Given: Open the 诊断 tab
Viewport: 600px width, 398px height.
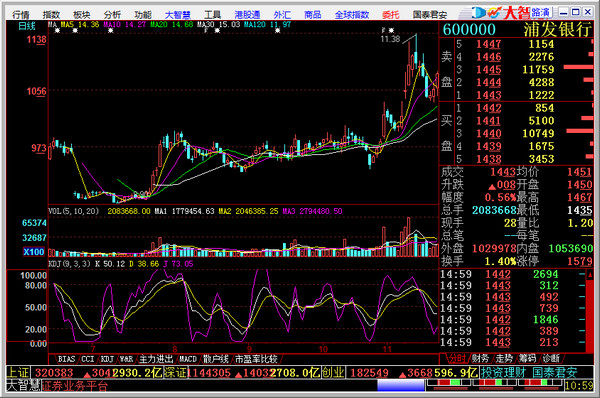Looking at the screenshot, I should (551, 359).
